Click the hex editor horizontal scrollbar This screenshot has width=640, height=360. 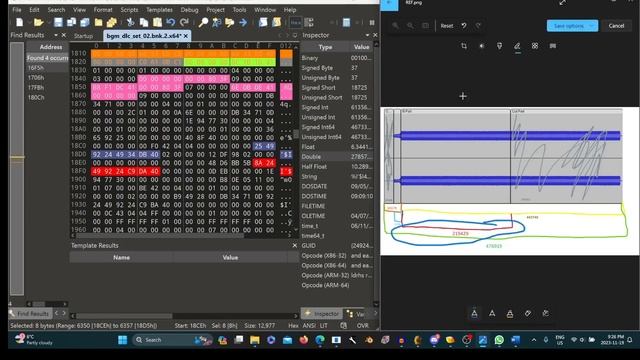pyautogui.click(x=160, y=236)
